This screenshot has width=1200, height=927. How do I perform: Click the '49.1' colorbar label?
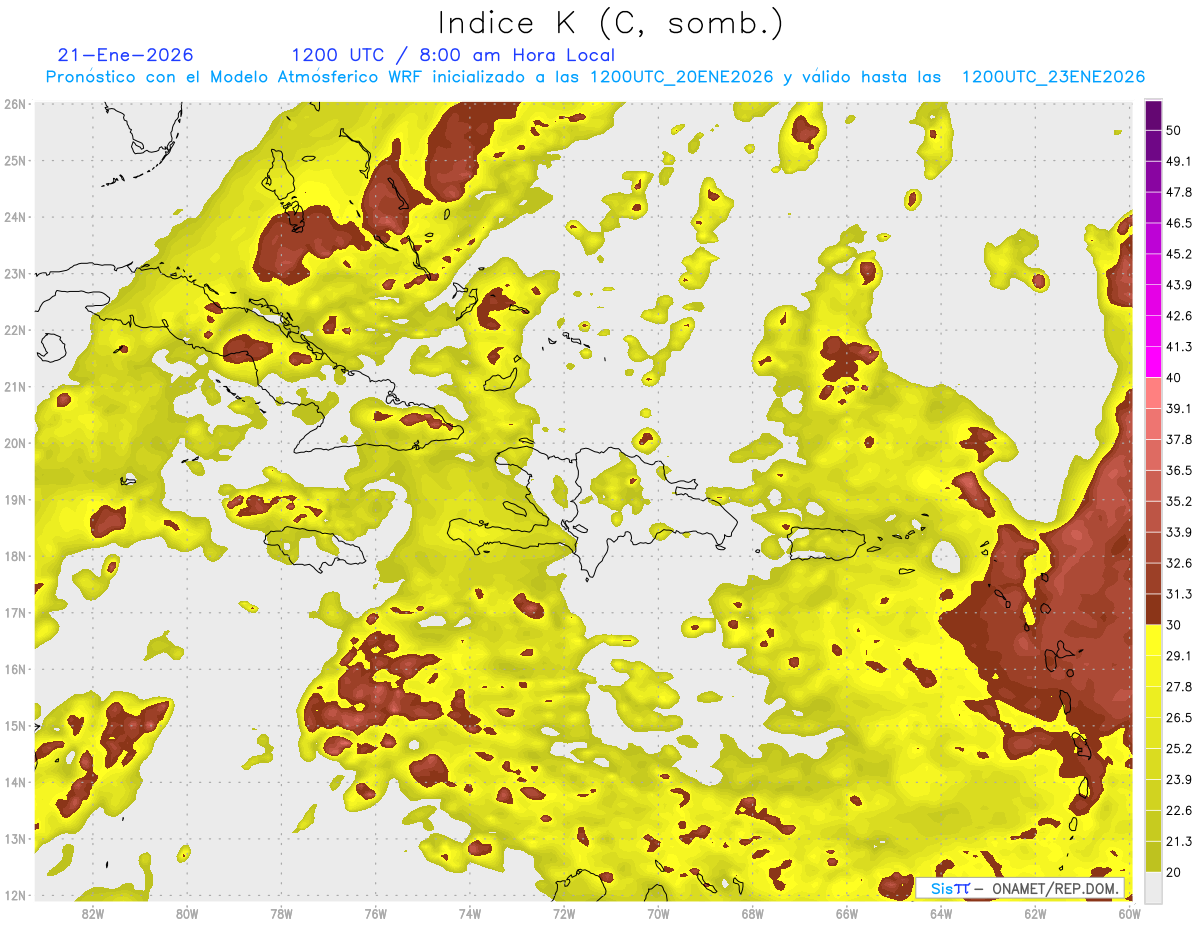click(x=1180, y=161)
